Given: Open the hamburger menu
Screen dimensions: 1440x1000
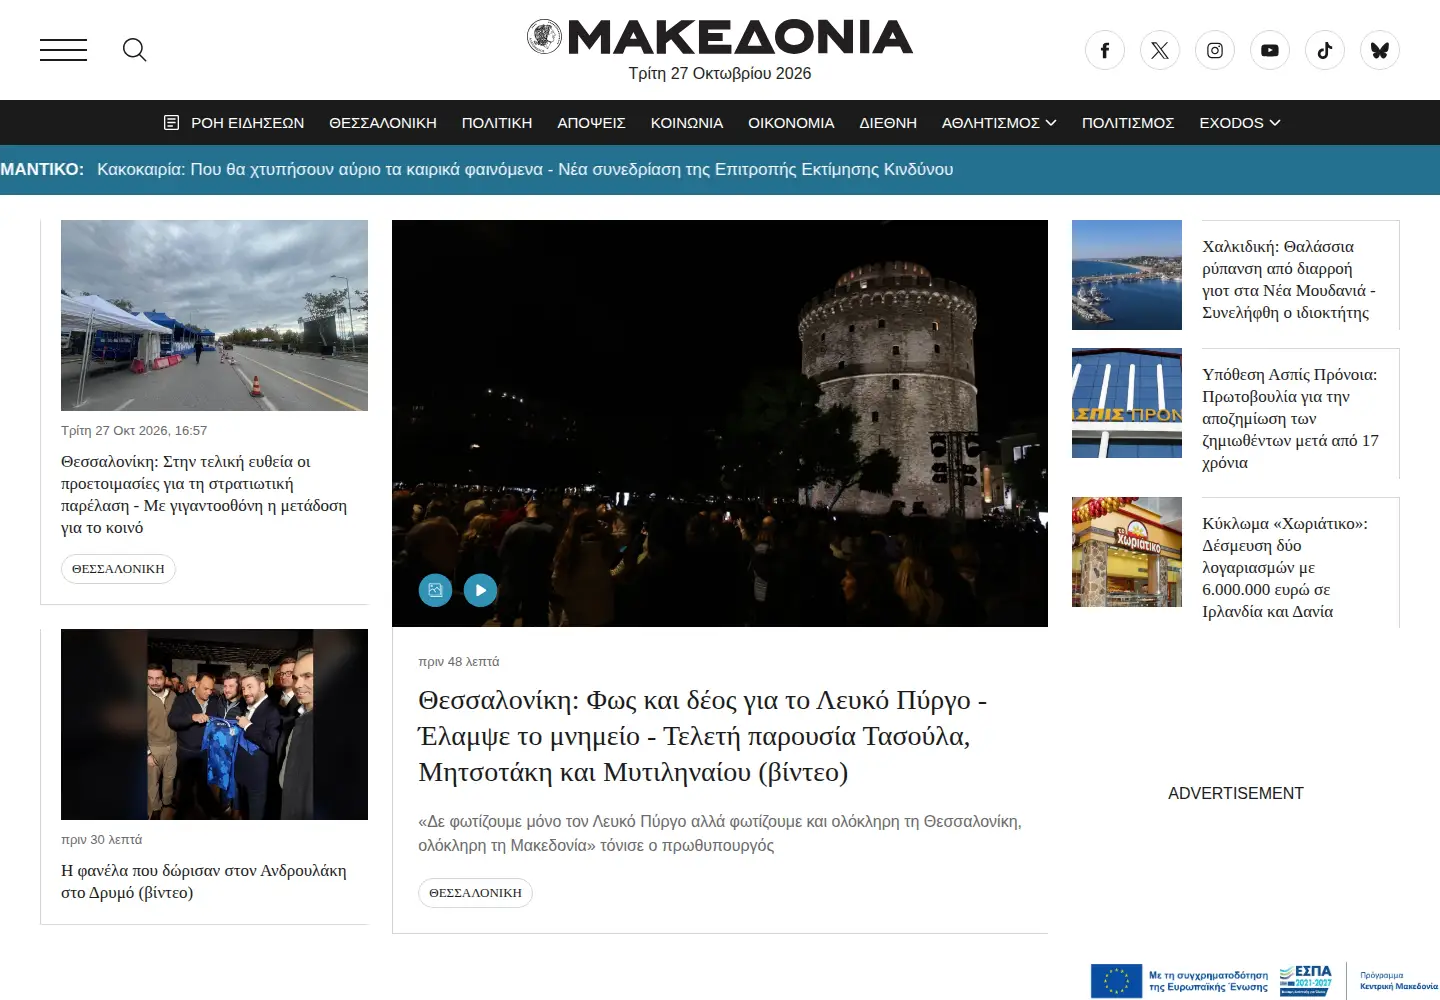Looking at the screenshot, I should tap(63, 50).
